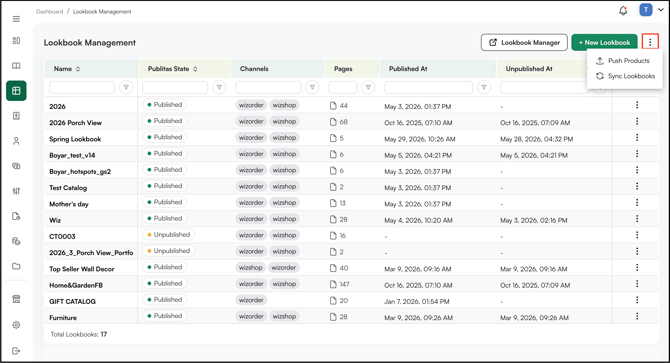The width and height of the screenshot is (670, 363).
Task: Open row actions for Boyar_test_v14
Action: [x=637, y=154]
